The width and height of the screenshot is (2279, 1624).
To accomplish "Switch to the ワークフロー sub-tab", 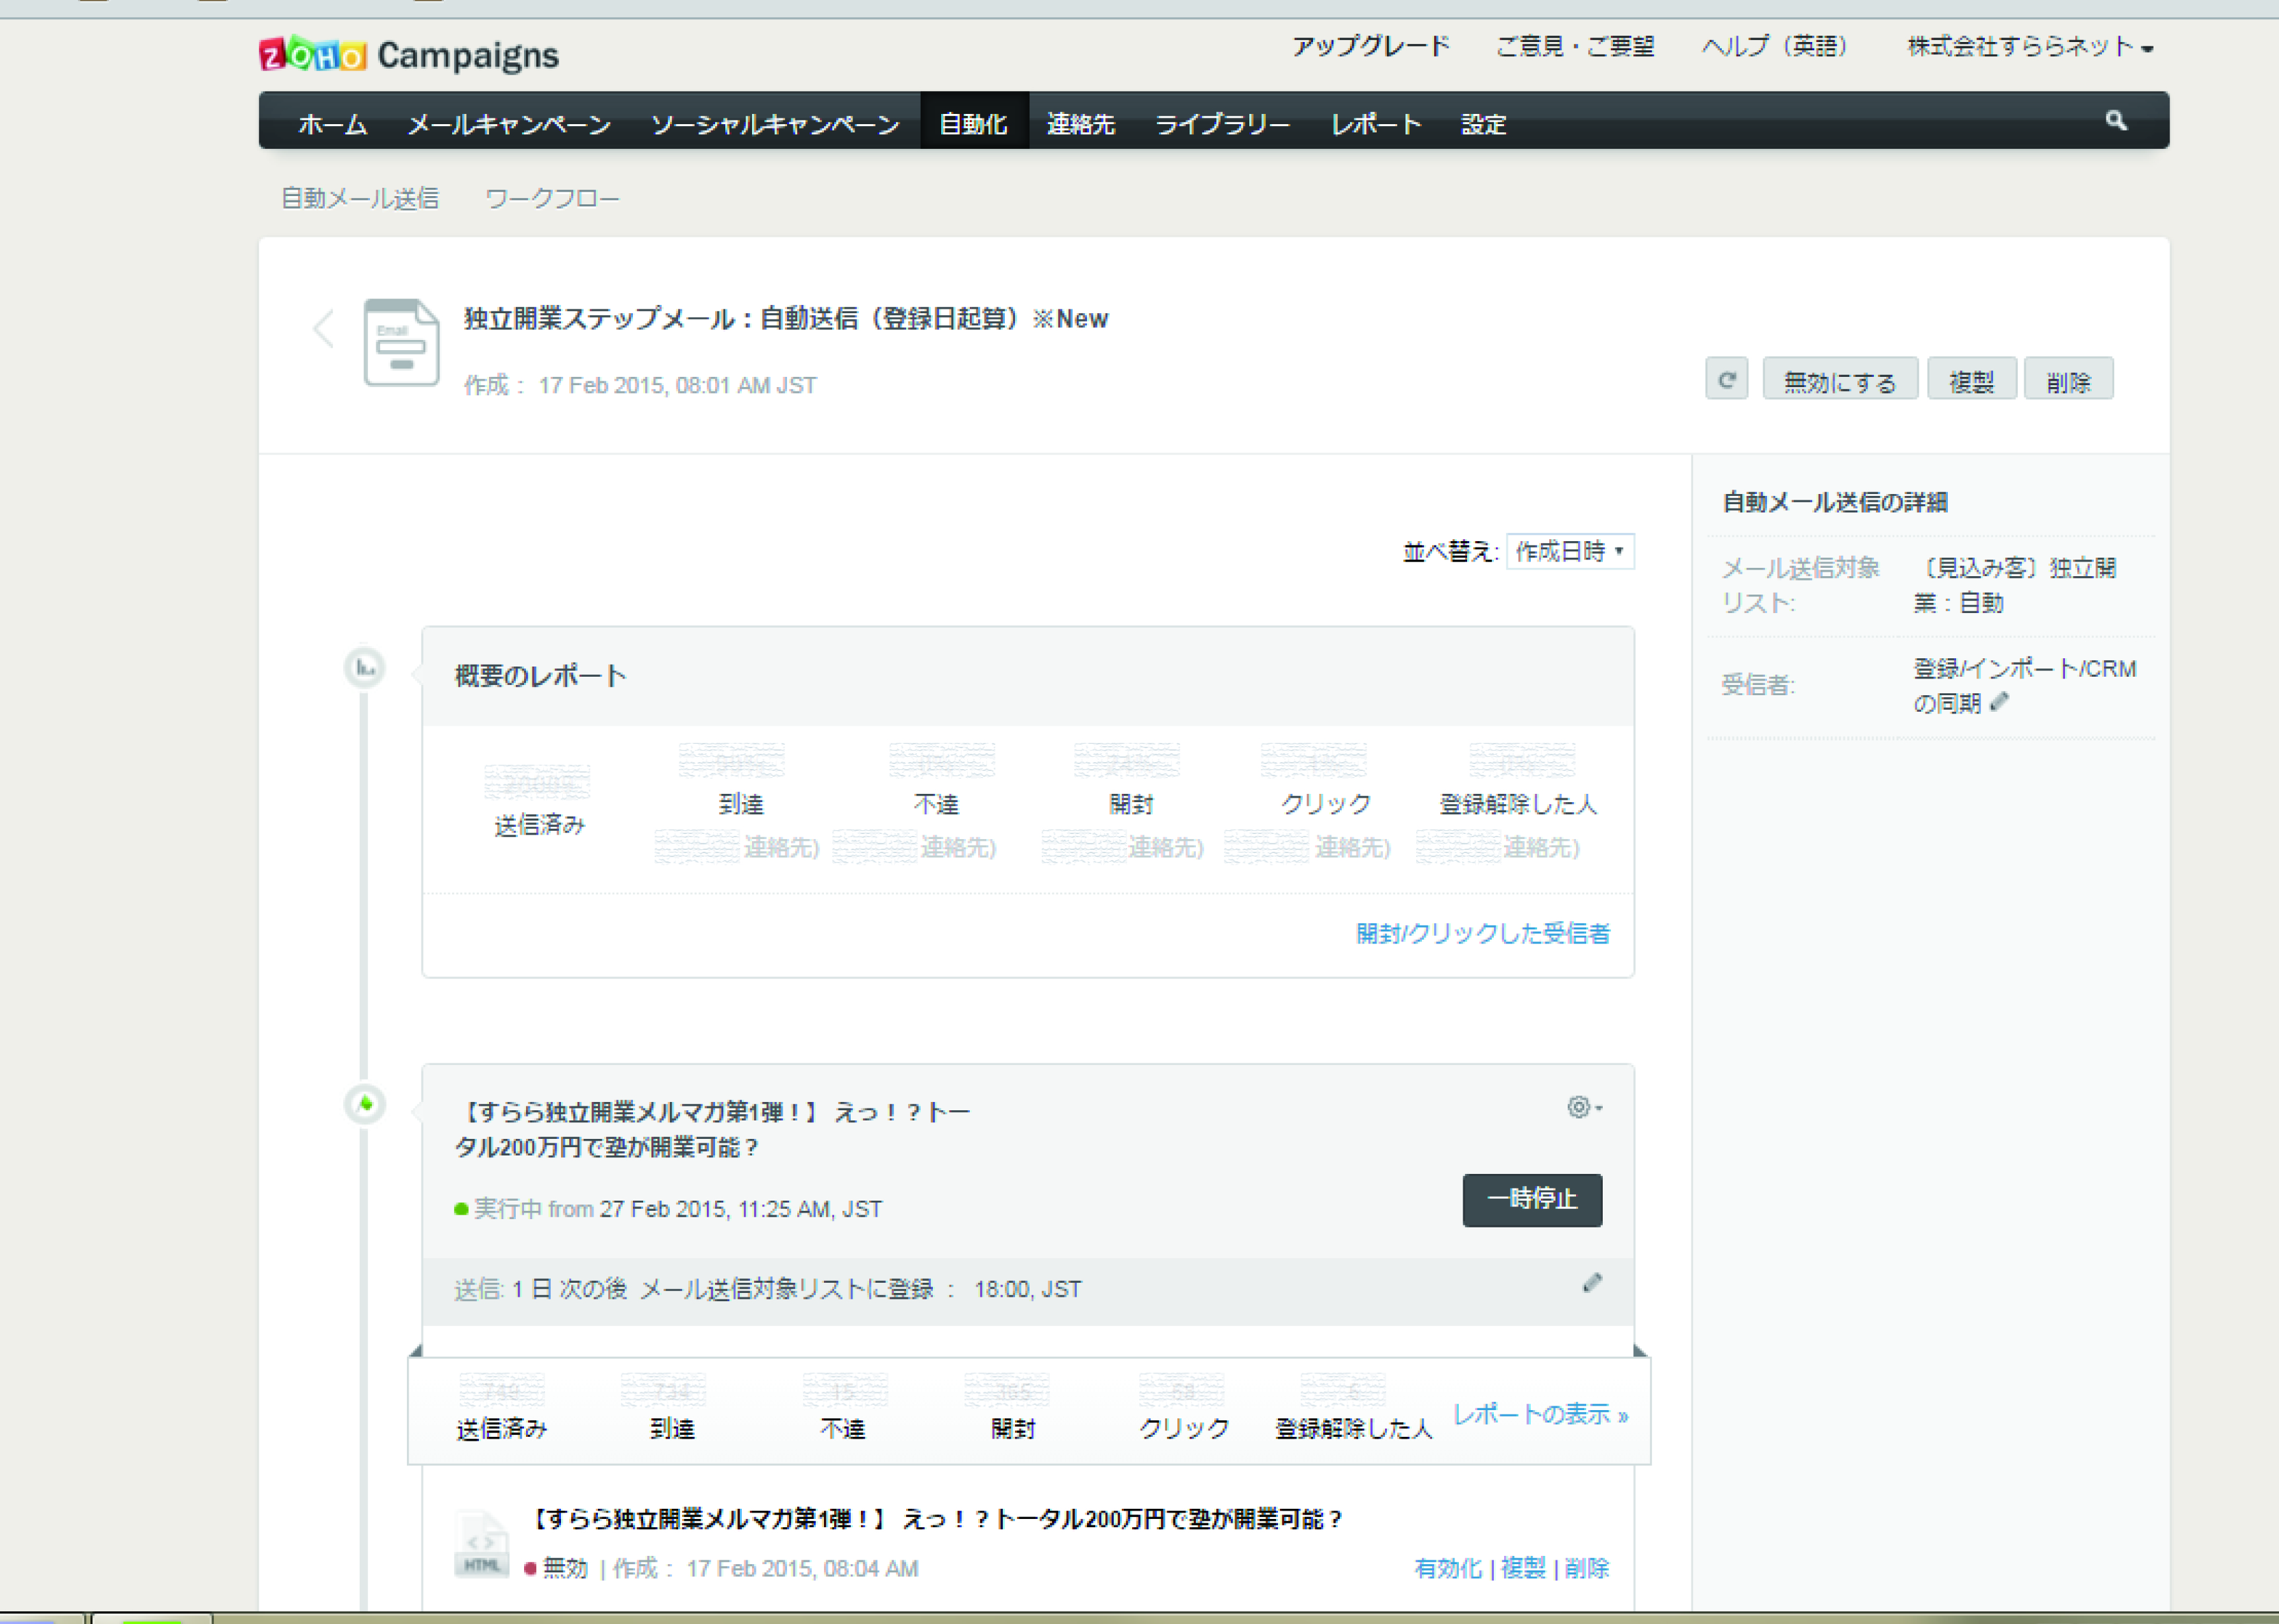I will pos(552,199).
